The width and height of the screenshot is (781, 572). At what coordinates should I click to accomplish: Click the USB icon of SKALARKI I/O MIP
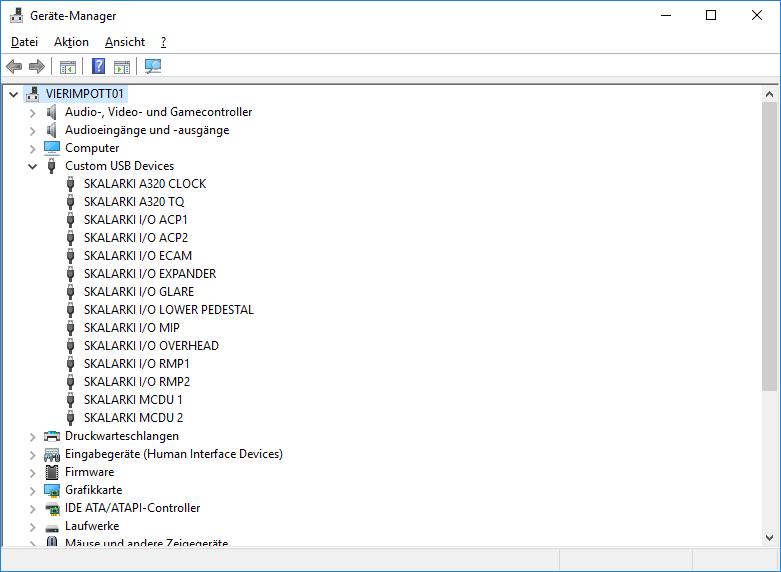pos(70,328)
